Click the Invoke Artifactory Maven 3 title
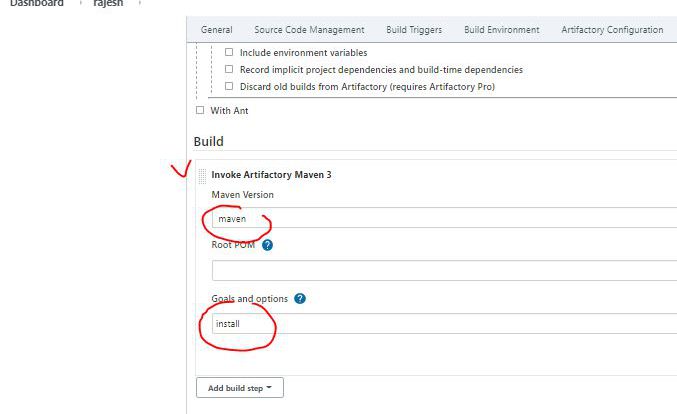Screen dimensions: 677x414 [x=271, y=175]
